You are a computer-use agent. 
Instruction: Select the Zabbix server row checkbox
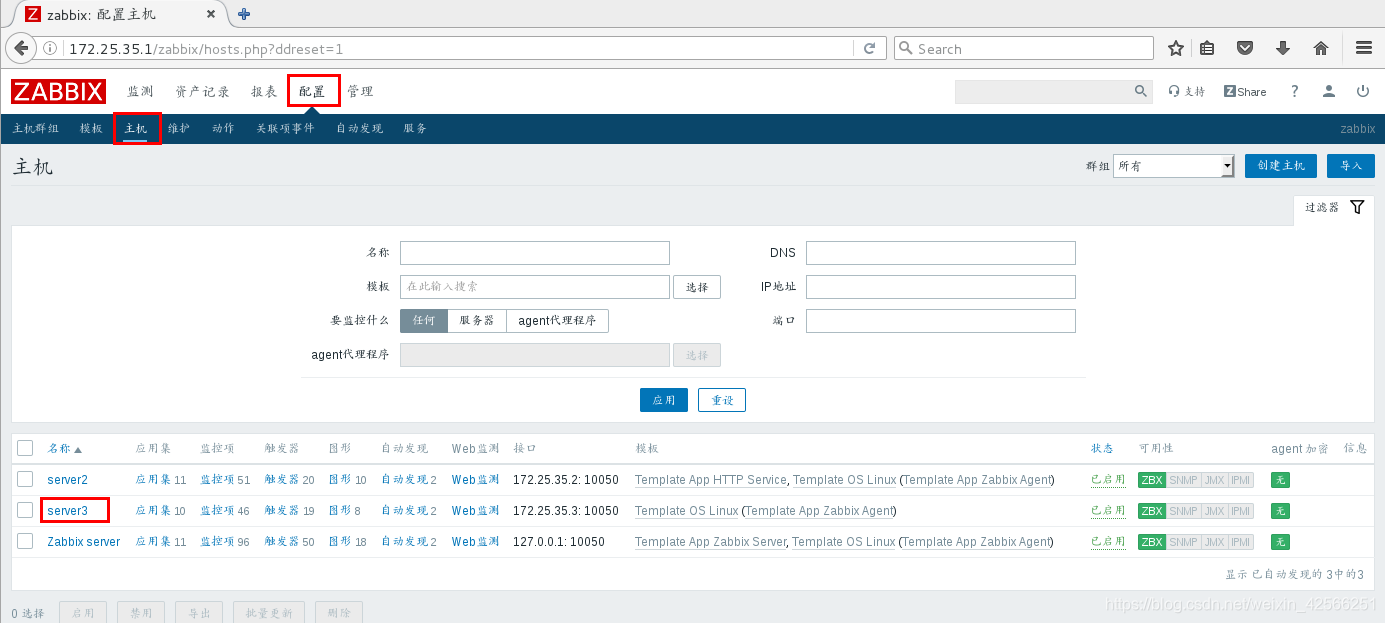(25, 541)
